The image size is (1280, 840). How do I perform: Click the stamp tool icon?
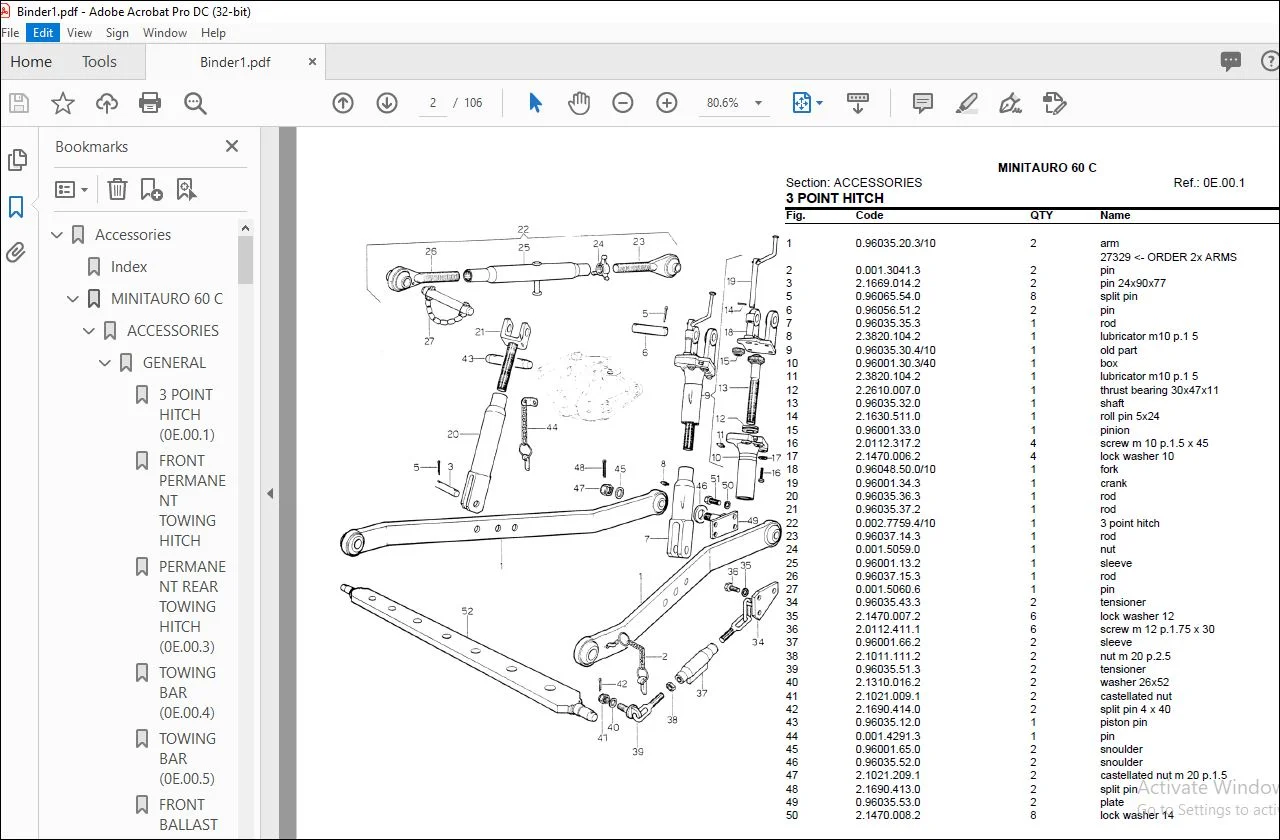coord(1054,103)
